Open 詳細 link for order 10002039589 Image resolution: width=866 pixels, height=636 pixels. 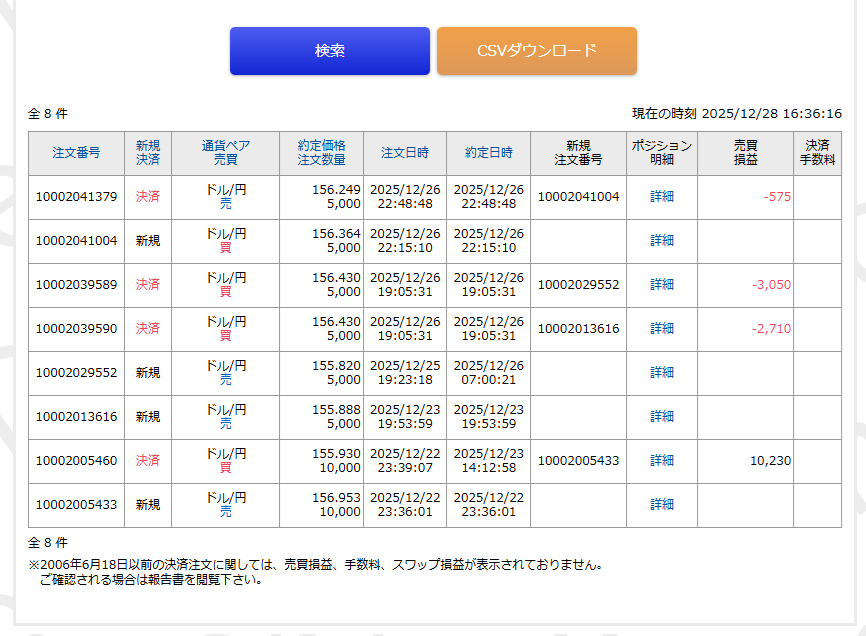[662, 285]
